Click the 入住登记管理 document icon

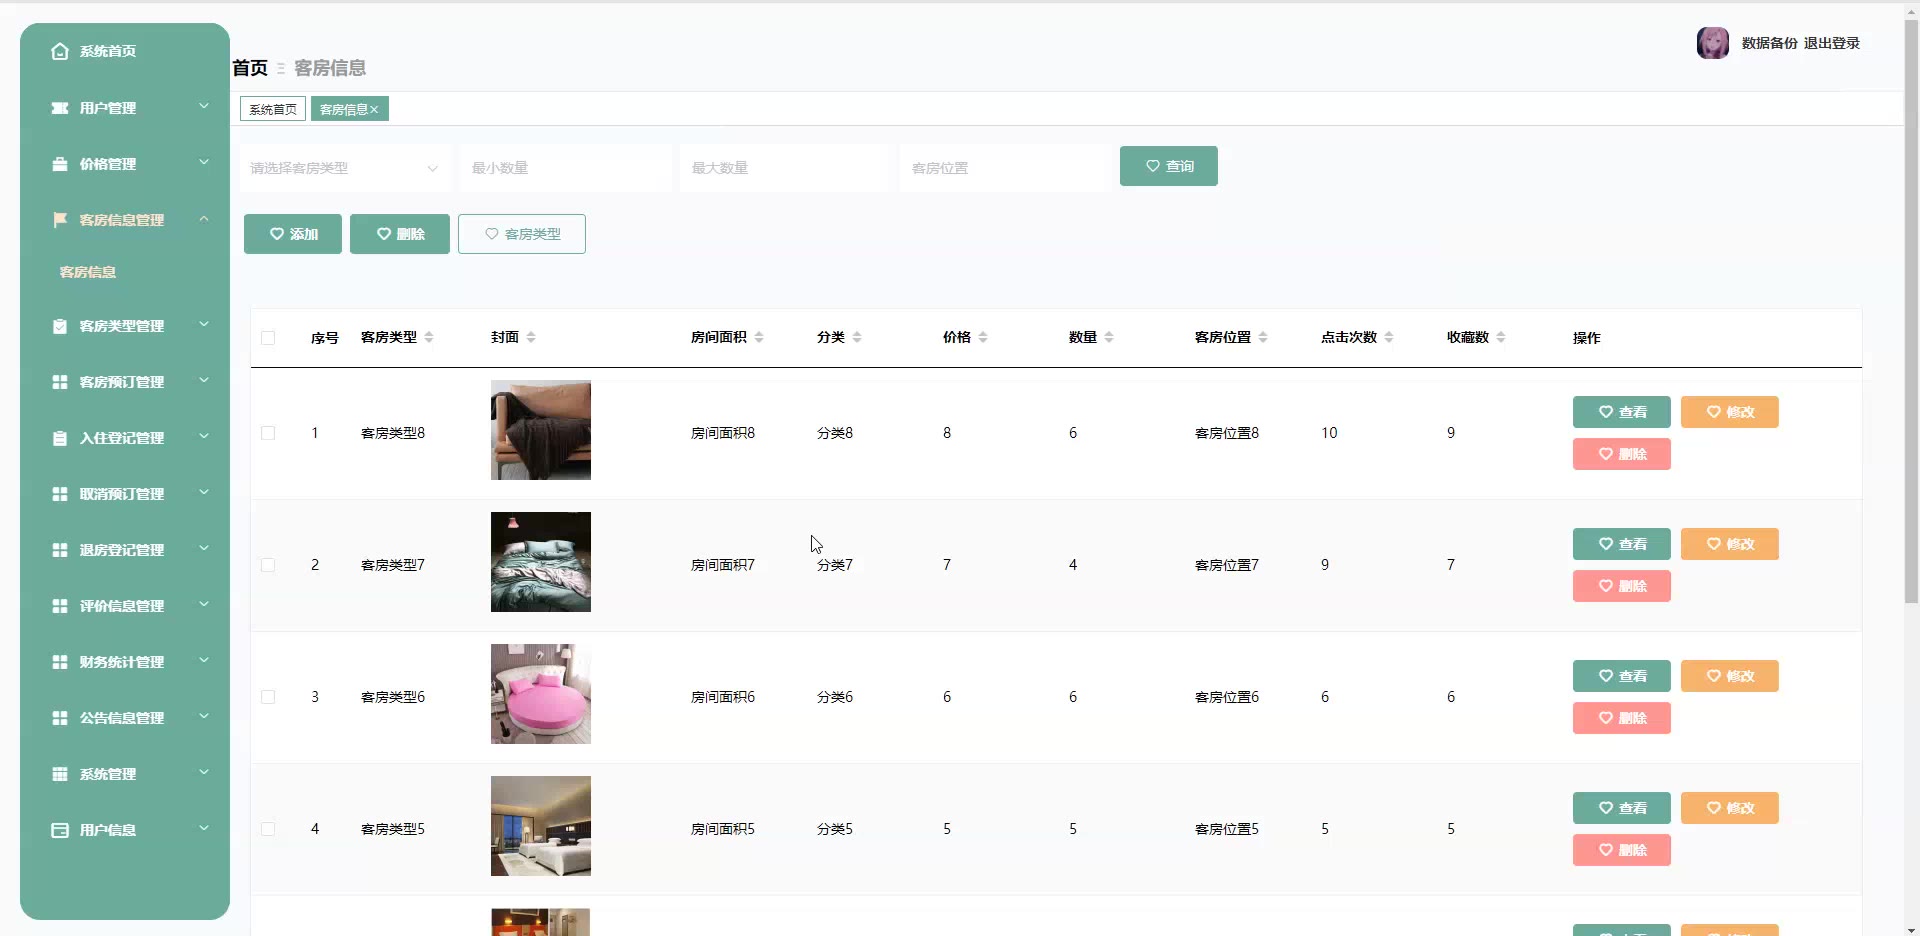pos(60,438)
